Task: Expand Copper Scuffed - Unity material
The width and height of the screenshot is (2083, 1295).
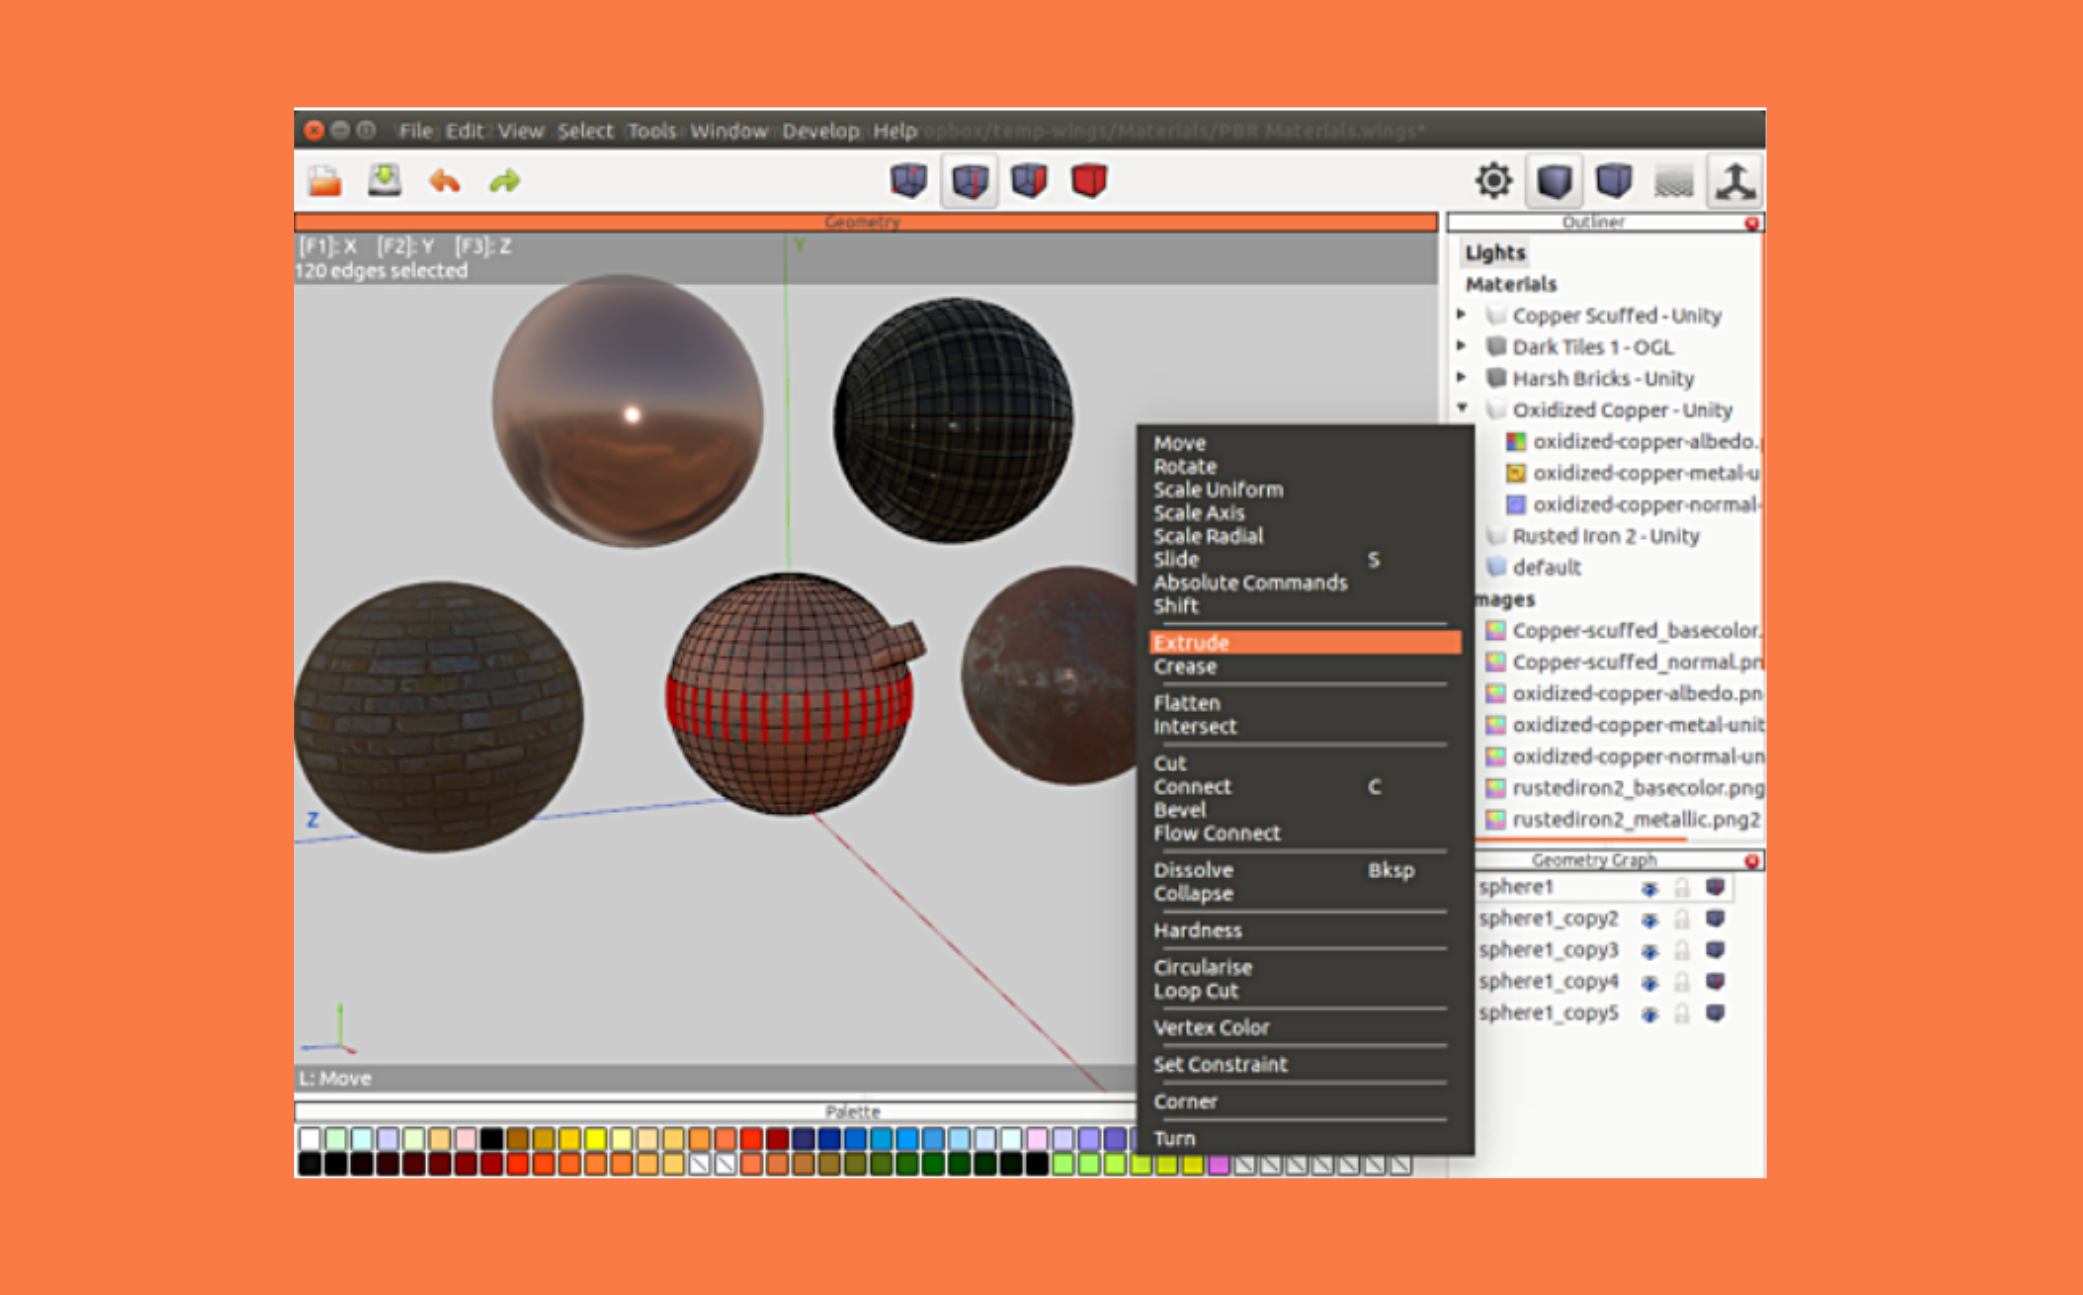Action: coord(1462,315)
